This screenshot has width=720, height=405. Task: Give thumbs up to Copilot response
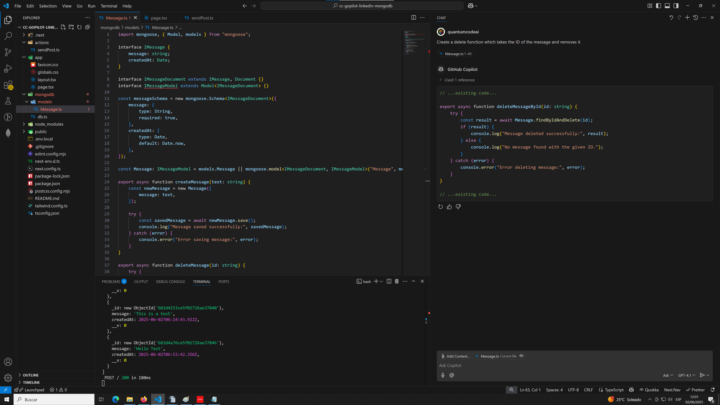tap(449, 207)
